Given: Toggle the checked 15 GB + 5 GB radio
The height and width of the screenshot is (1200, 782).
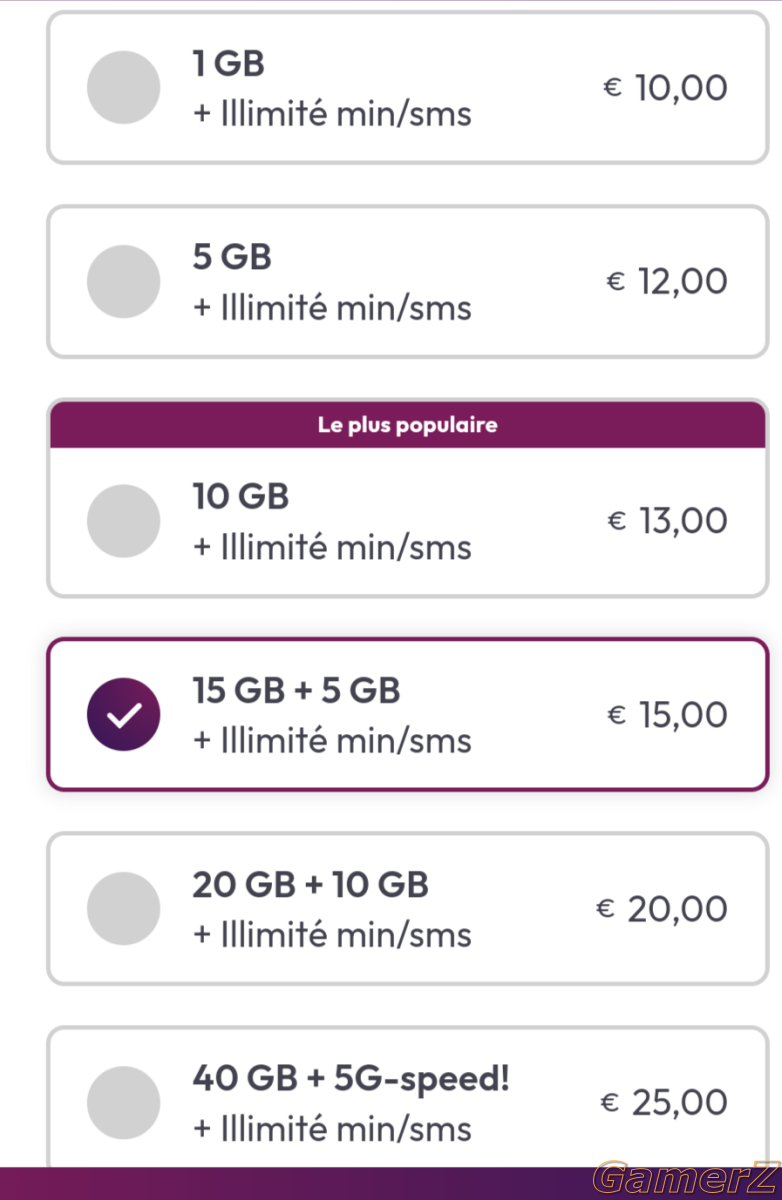Looking at the screenshot, I should coord(124,715).
